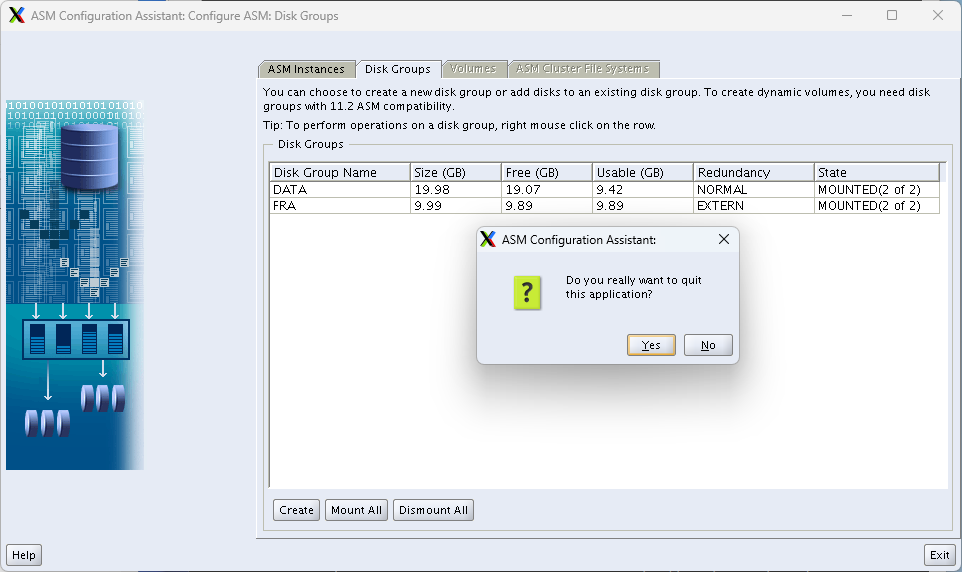Click the database cylinder side illustration
The width and height of the screenshot is (962, 572).
click(75, 285)
